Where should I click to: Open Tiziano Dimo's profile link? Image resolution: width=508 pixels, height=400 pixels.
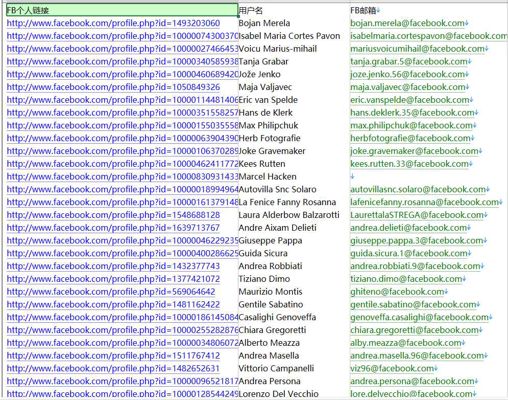(x=113, y=279)
